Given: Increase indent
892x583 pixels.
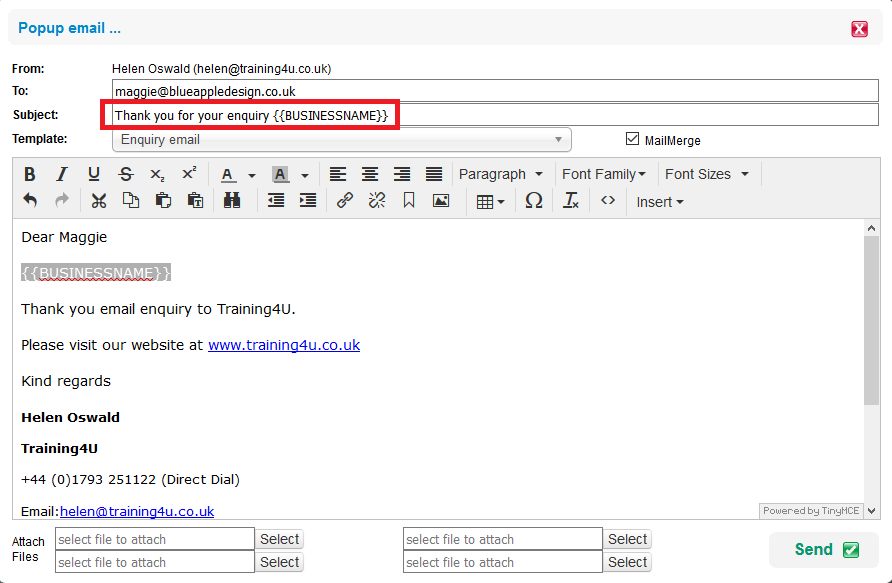Looking at the screenshot, I should 308,201.
